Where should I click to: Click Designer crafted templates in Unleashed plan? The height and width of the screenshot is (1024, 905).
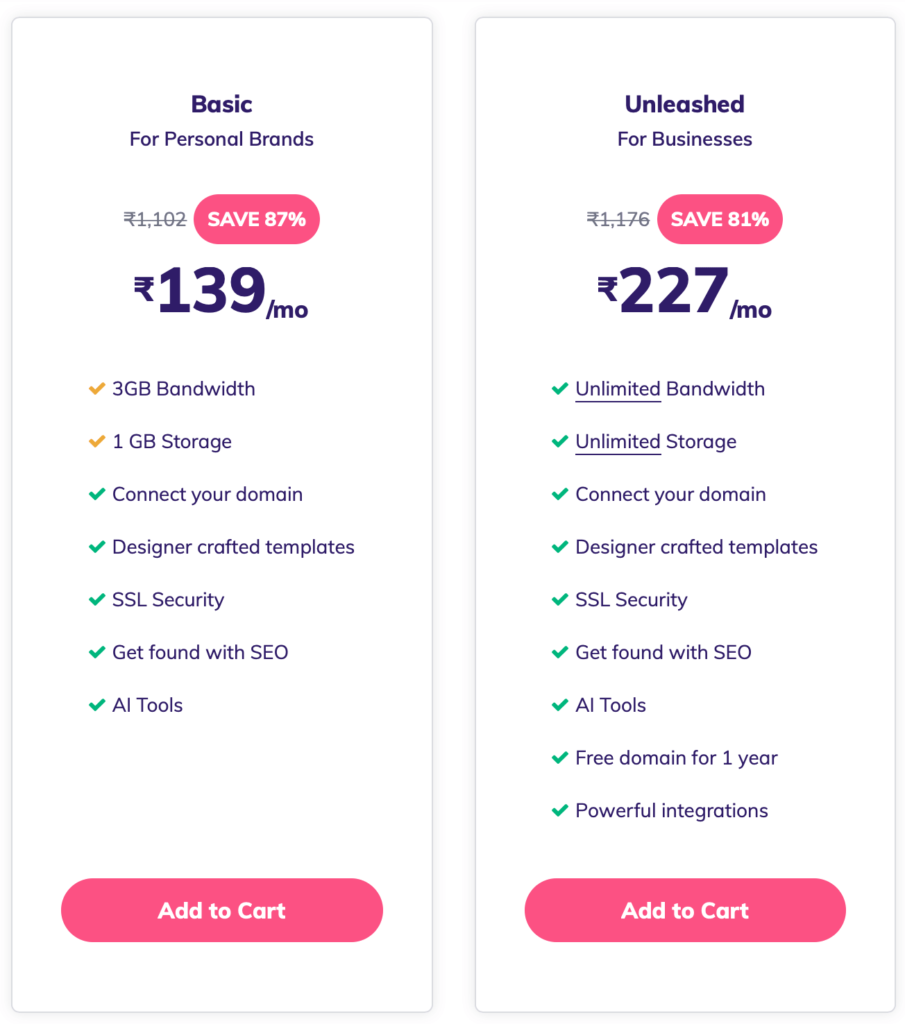(x=696, y=547)
